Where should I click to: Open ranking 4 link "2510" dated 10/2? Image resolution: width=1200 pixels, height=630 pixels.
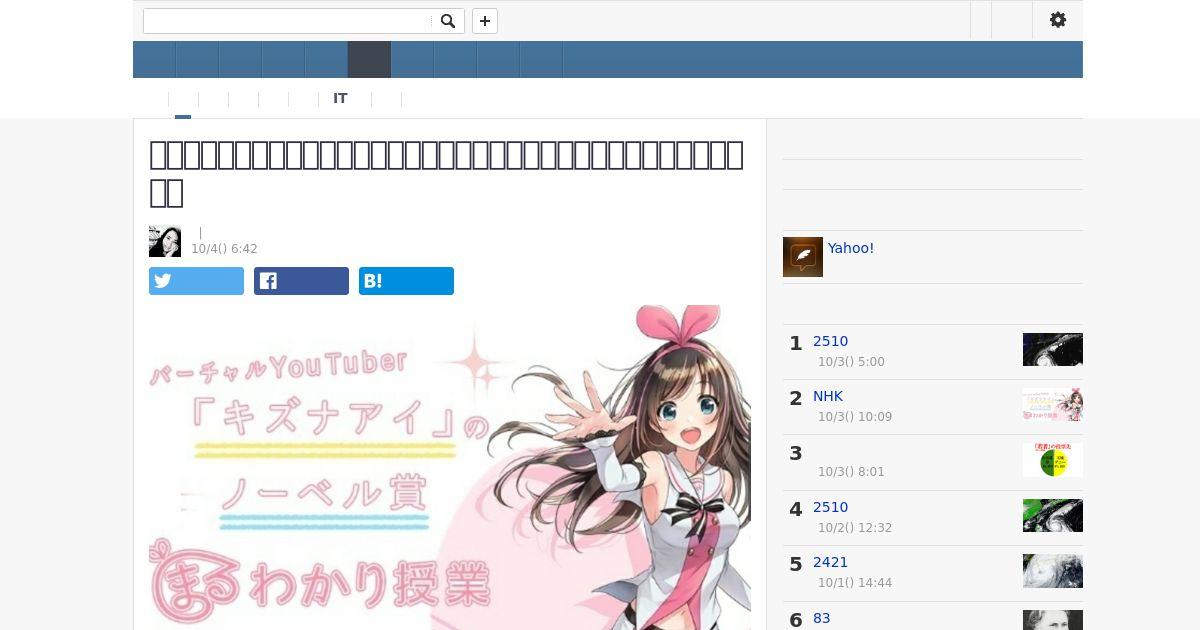tap(830, 507)
